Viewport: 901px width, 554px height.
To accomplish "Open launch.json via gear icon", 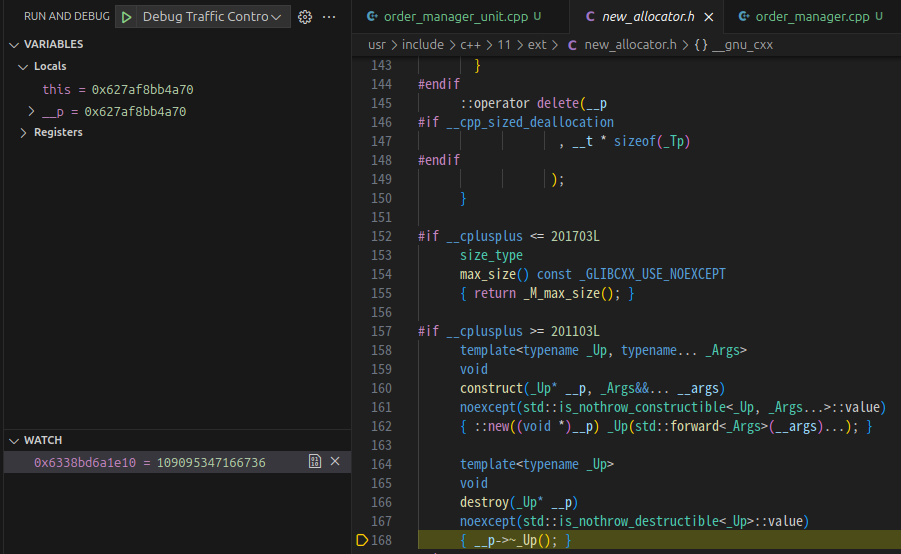I will [305, 17].
